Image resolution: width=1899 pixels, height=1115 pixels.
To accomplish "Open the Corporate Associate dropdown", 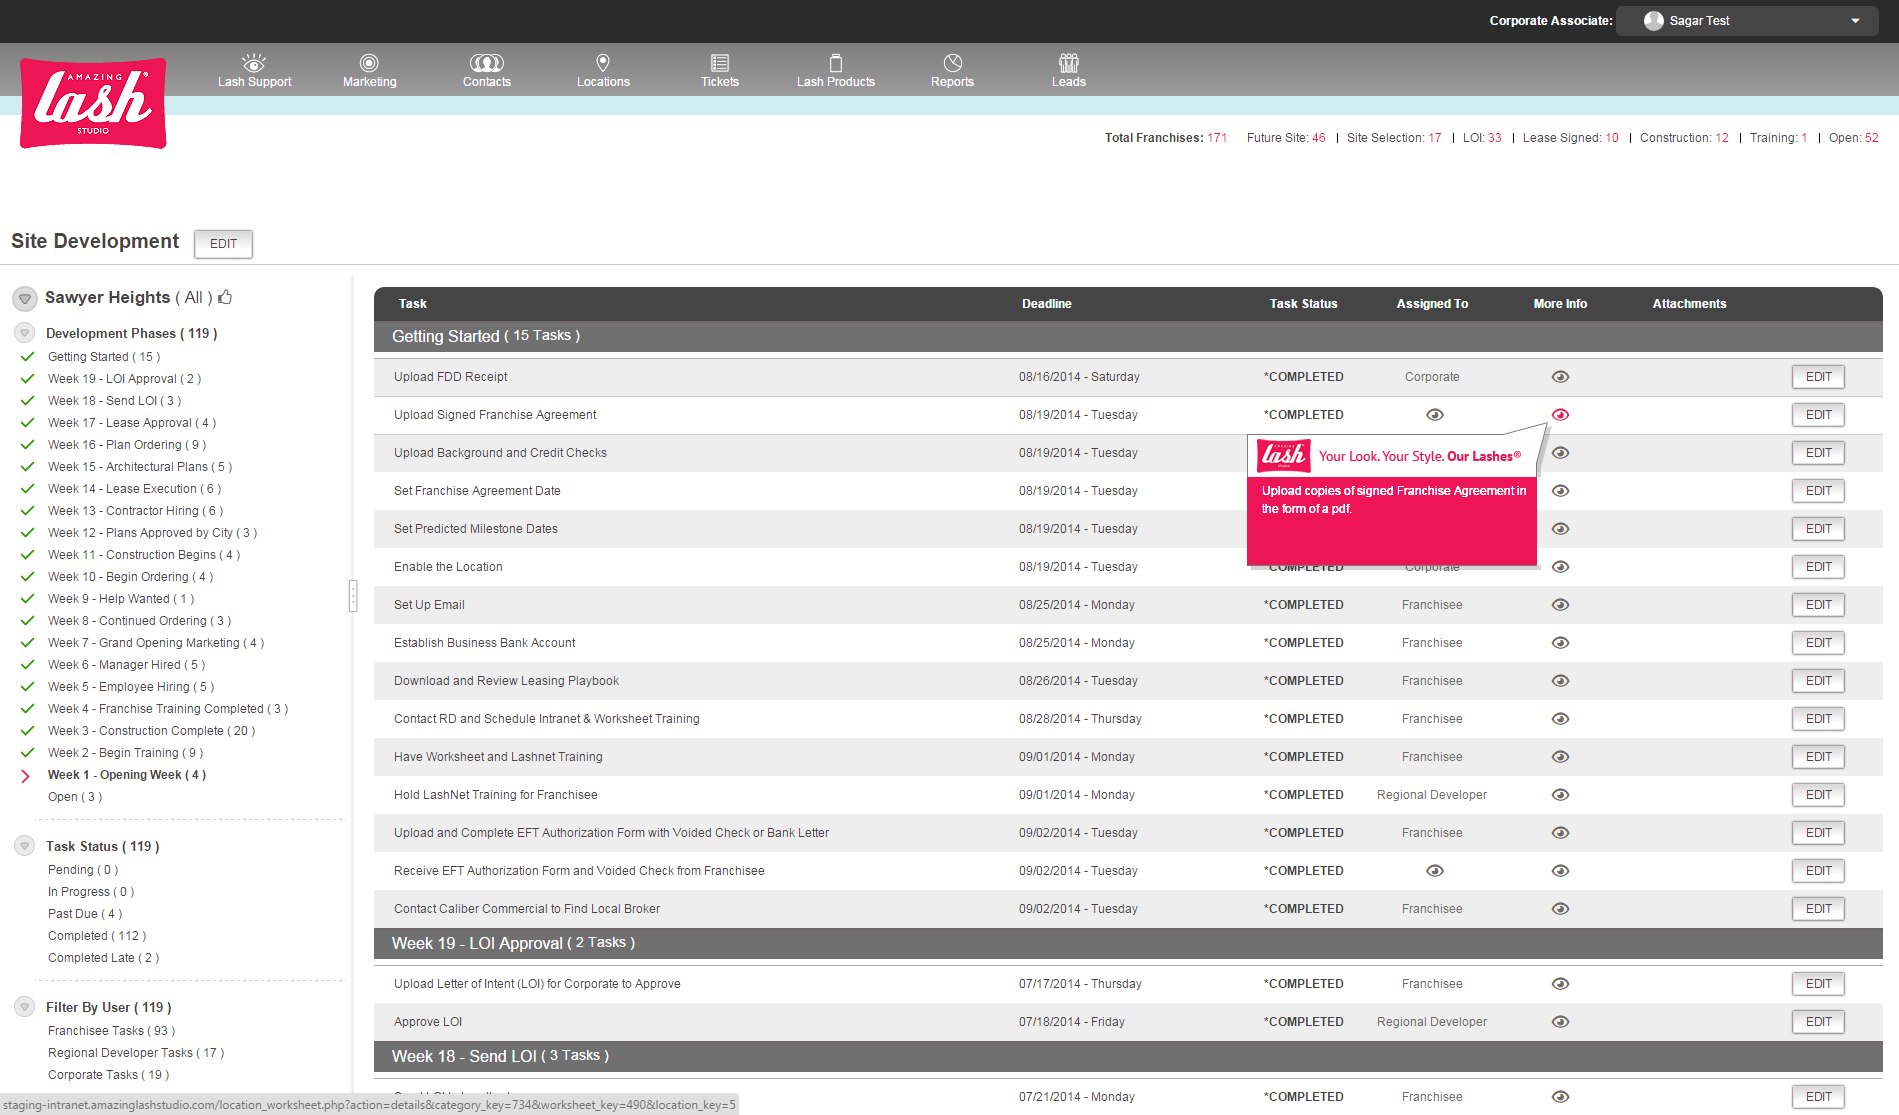I will (1749, 21).
